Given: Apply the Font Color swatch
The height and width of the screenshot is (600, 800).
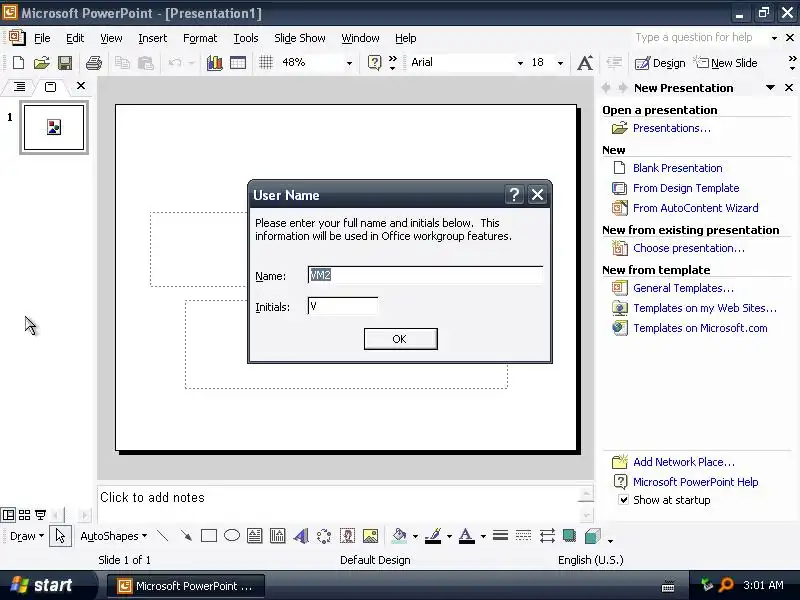Looking at the screenshot, I should click(x=467, y=536).
